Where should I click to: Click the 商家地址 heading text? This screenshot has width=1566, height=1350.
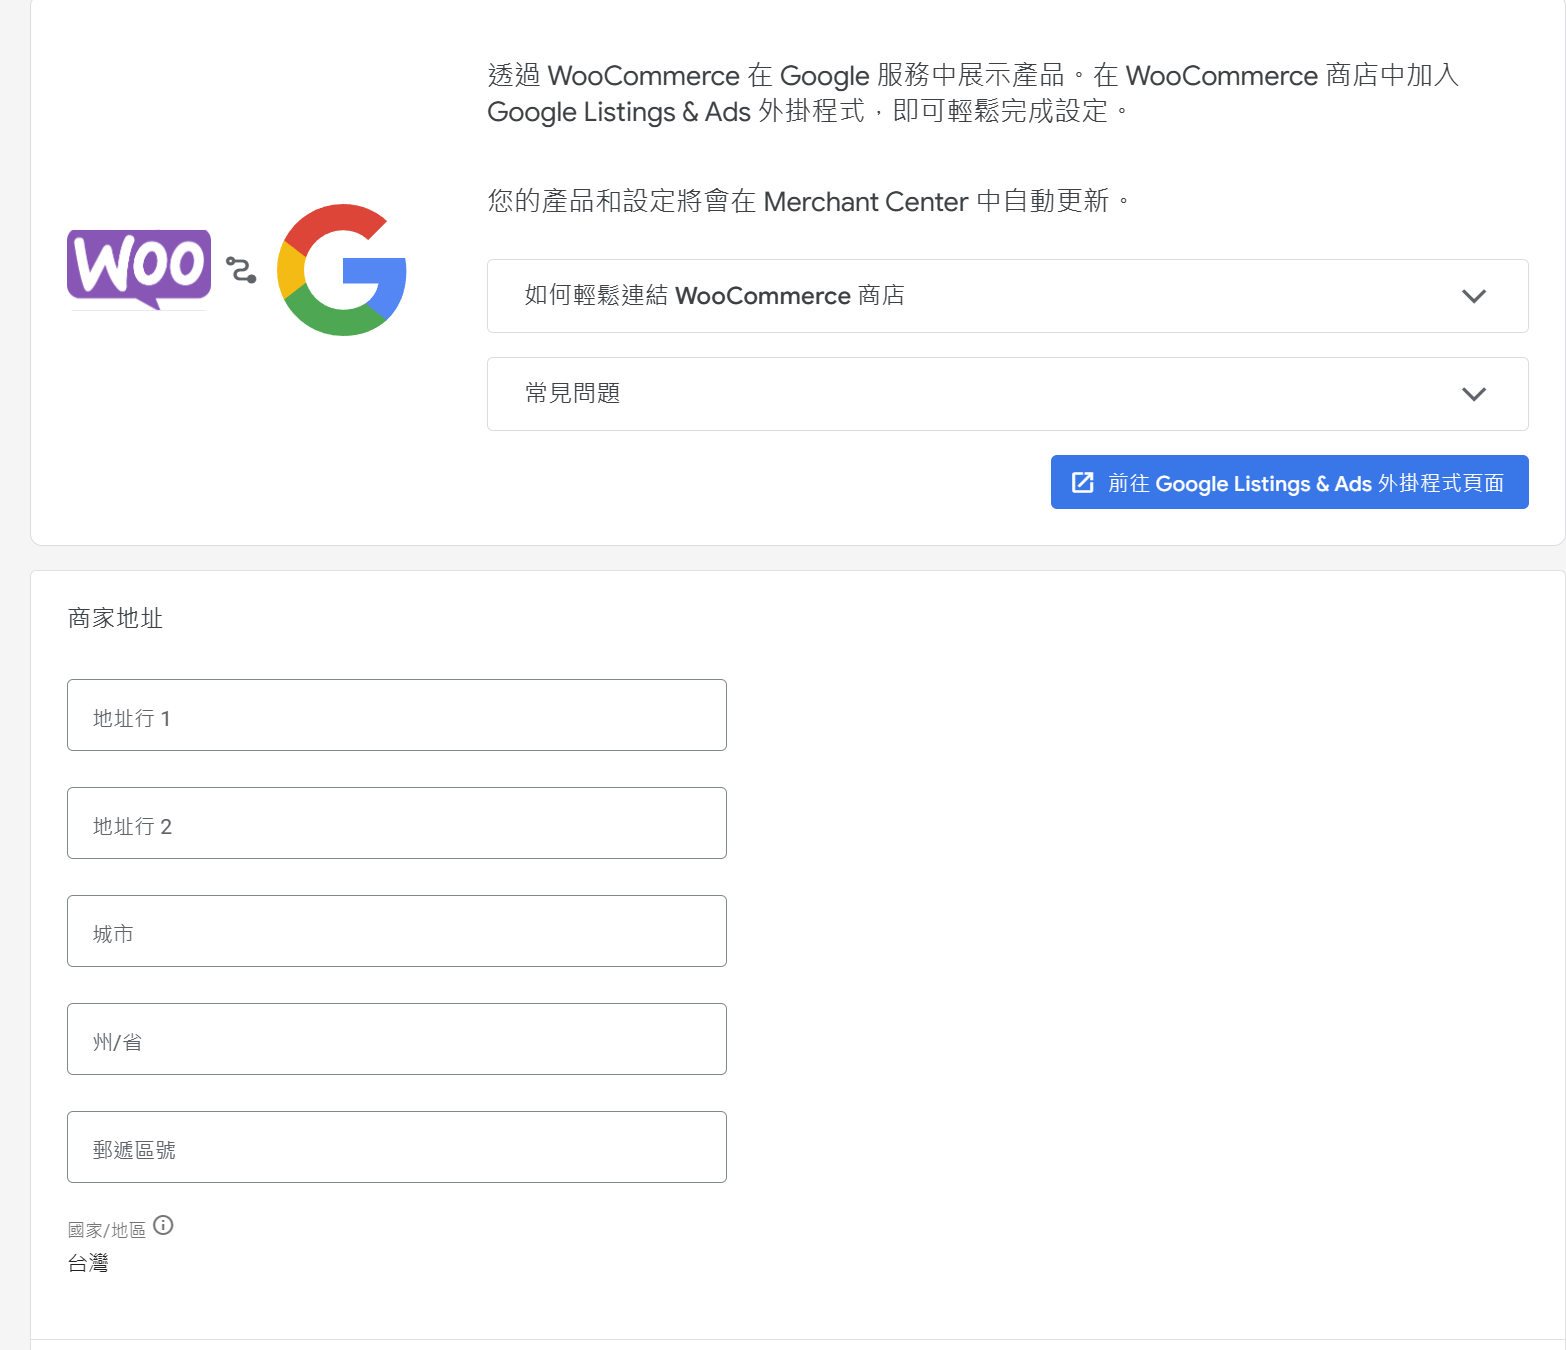pyautogui.click(x=115, y=618)
